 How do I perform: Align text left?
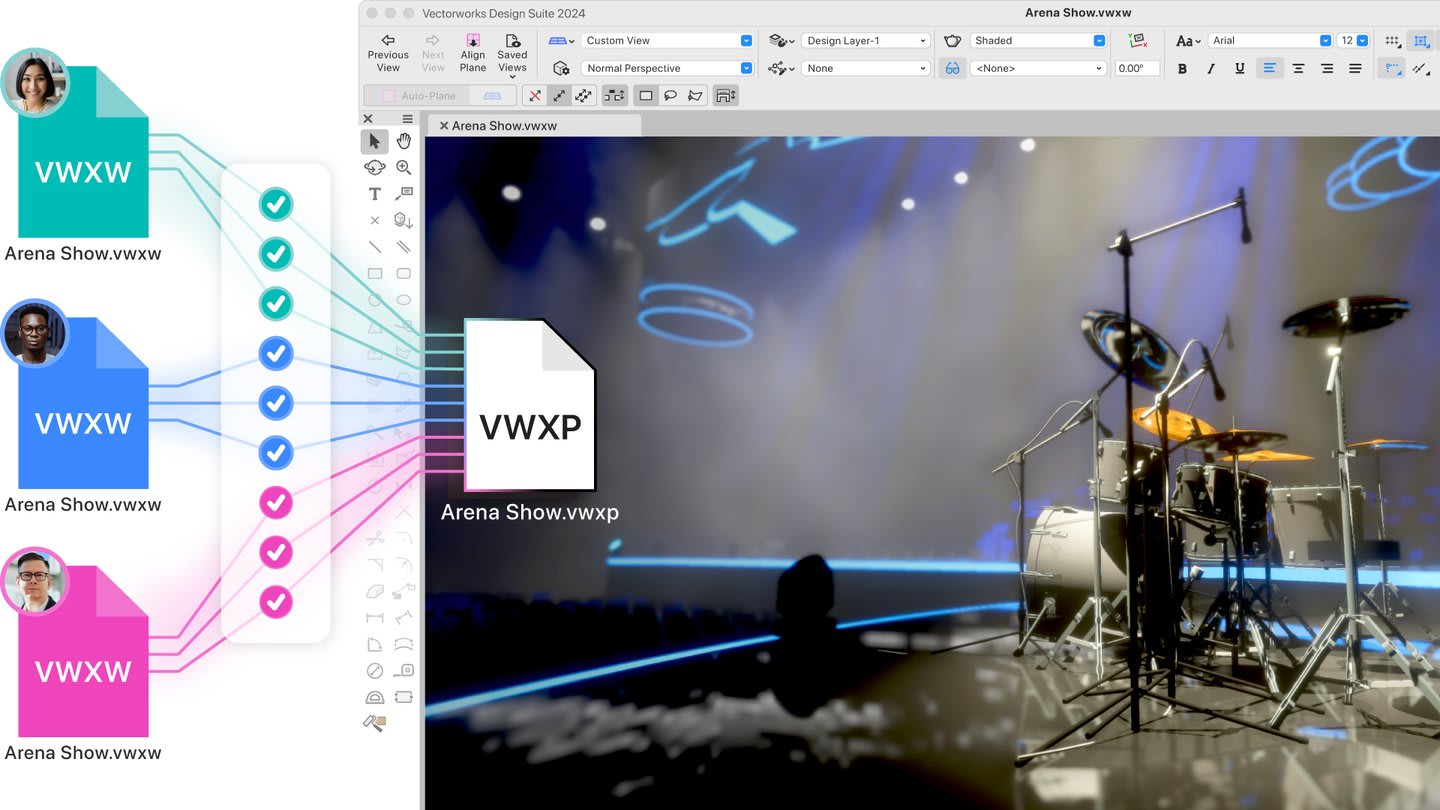(x=1269, y=68)
